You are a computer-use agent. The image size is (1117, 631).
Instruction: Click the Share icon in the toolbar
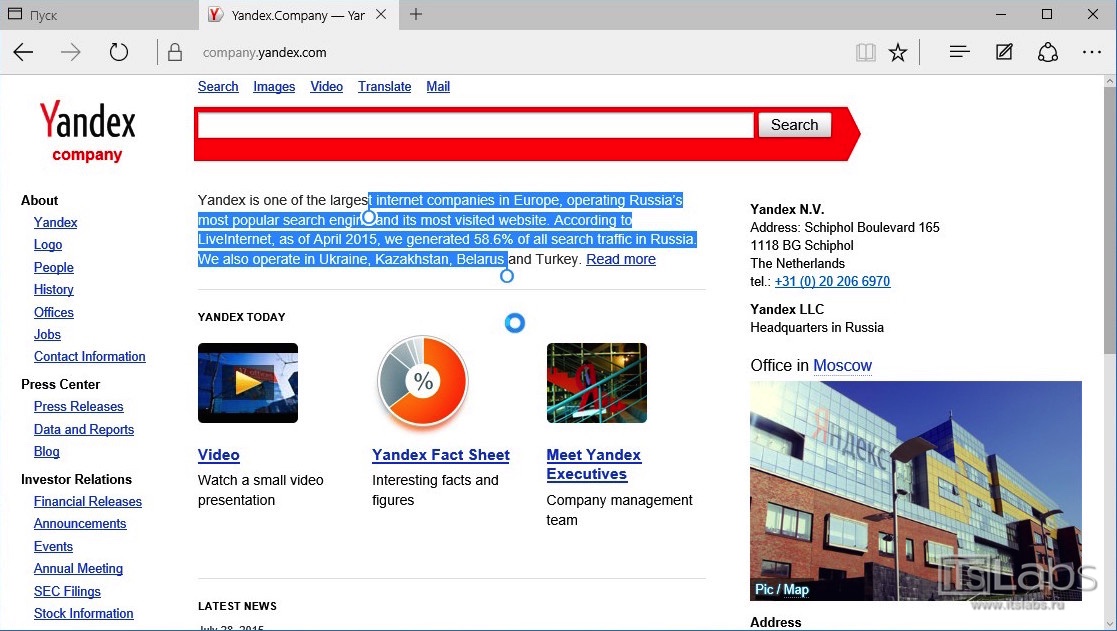coord(1047,52)
